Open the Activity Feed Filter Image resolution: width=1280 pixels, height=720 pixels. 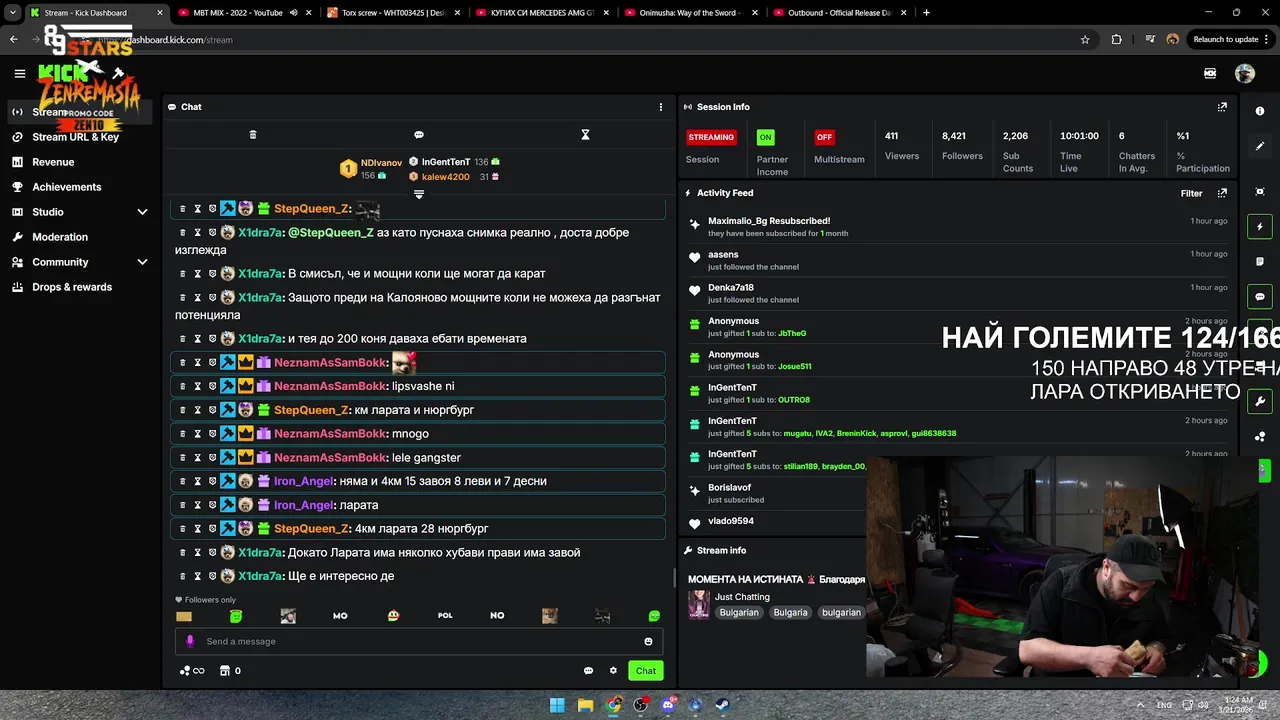point(1191,193)
